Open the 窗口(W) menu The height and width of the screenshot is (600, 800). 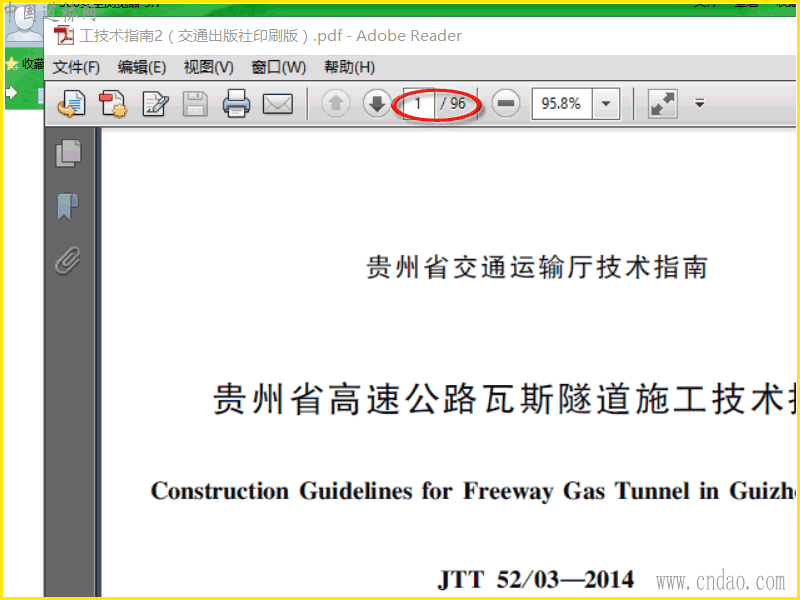279,67
